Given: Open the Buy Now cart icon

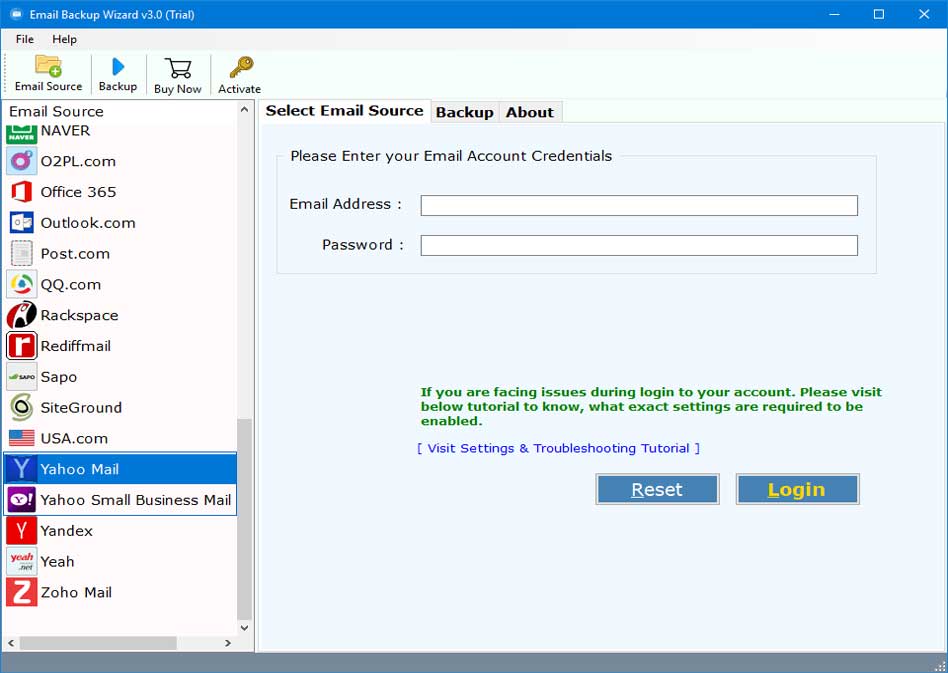Looking at the screenshot, I should 178,68.
